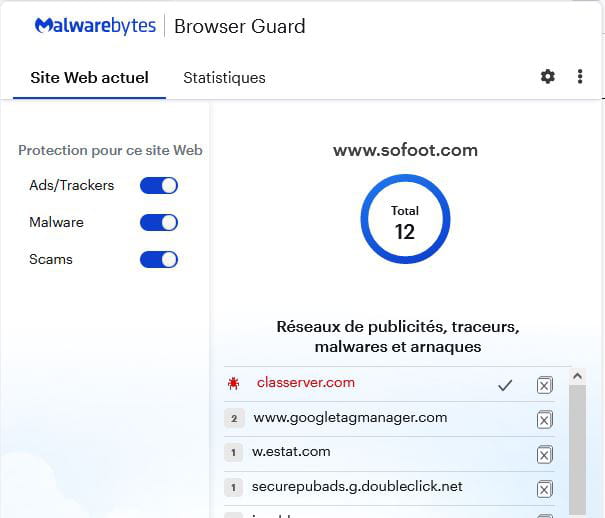This screenshot has height=518, width=605.
Task: Click the X box icon for securepubads.g.doubleclick.net
Action: (x=544, y=489)
